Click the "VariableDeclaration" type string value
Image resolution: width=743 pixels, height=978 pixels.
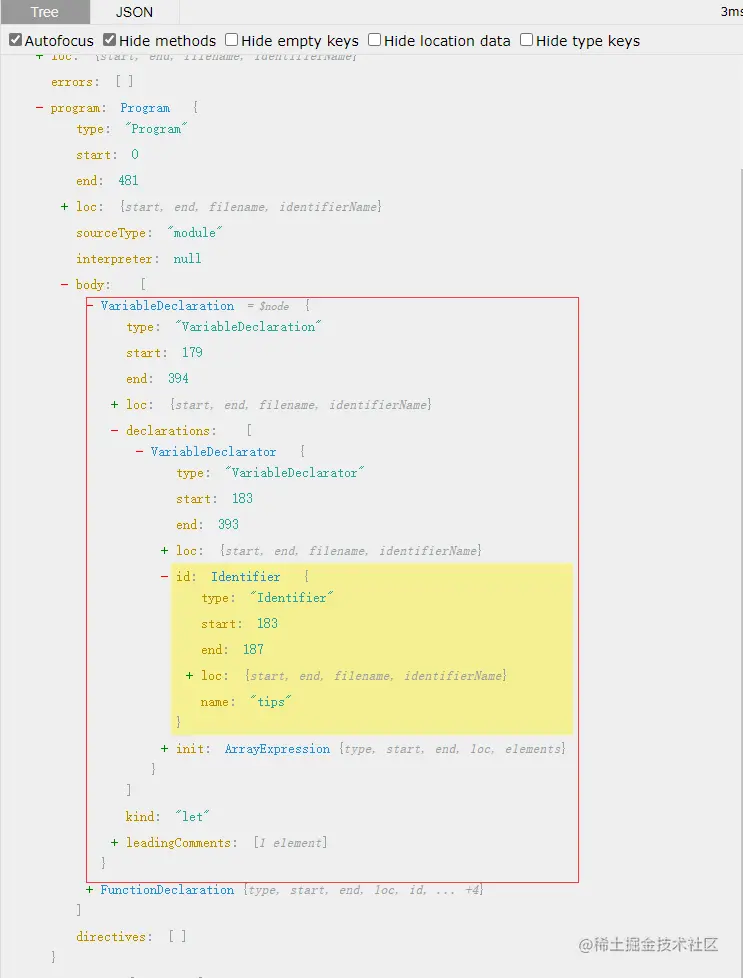tap(248, 327)
